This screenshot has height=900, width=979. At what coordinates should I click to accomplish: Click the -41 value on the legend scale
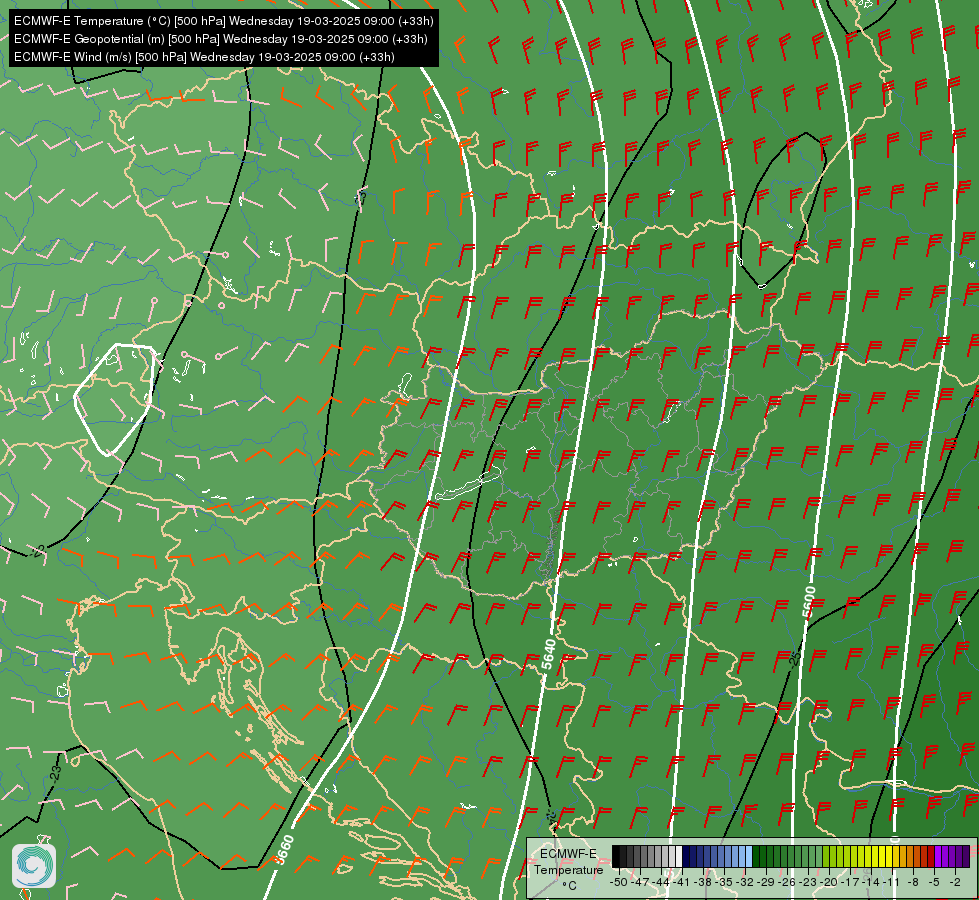[681, 882]
